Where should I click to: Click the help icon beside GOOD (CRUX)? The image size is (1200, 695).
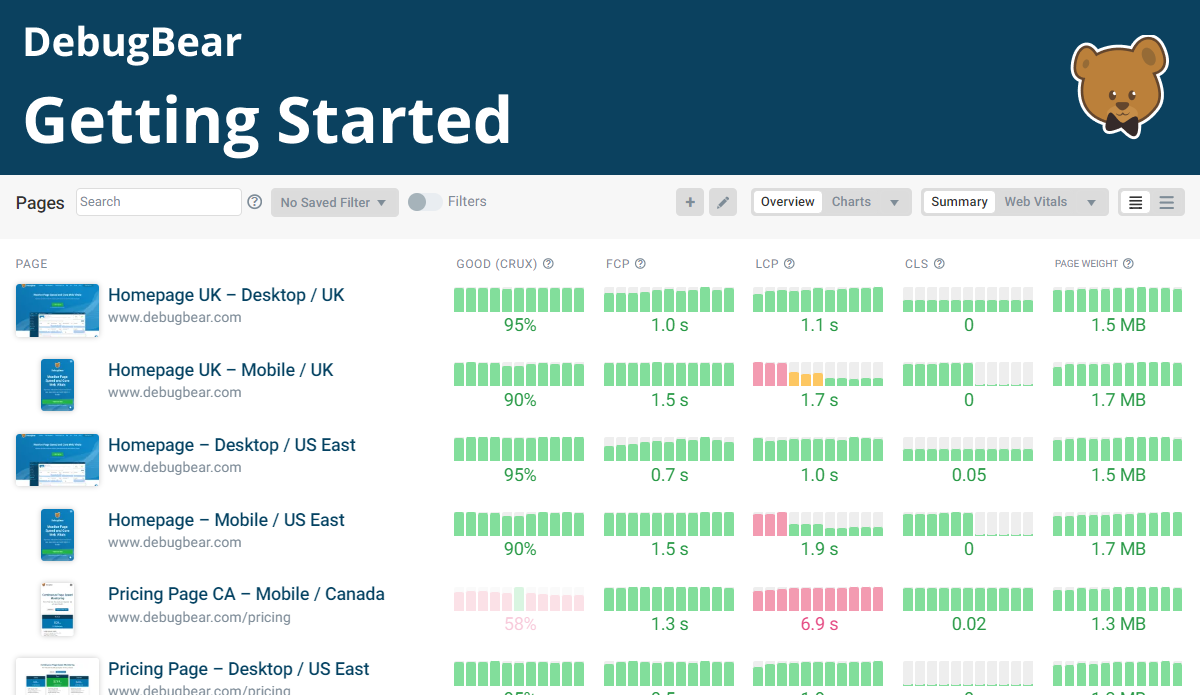pyautogui.click(x=548, y=263)
